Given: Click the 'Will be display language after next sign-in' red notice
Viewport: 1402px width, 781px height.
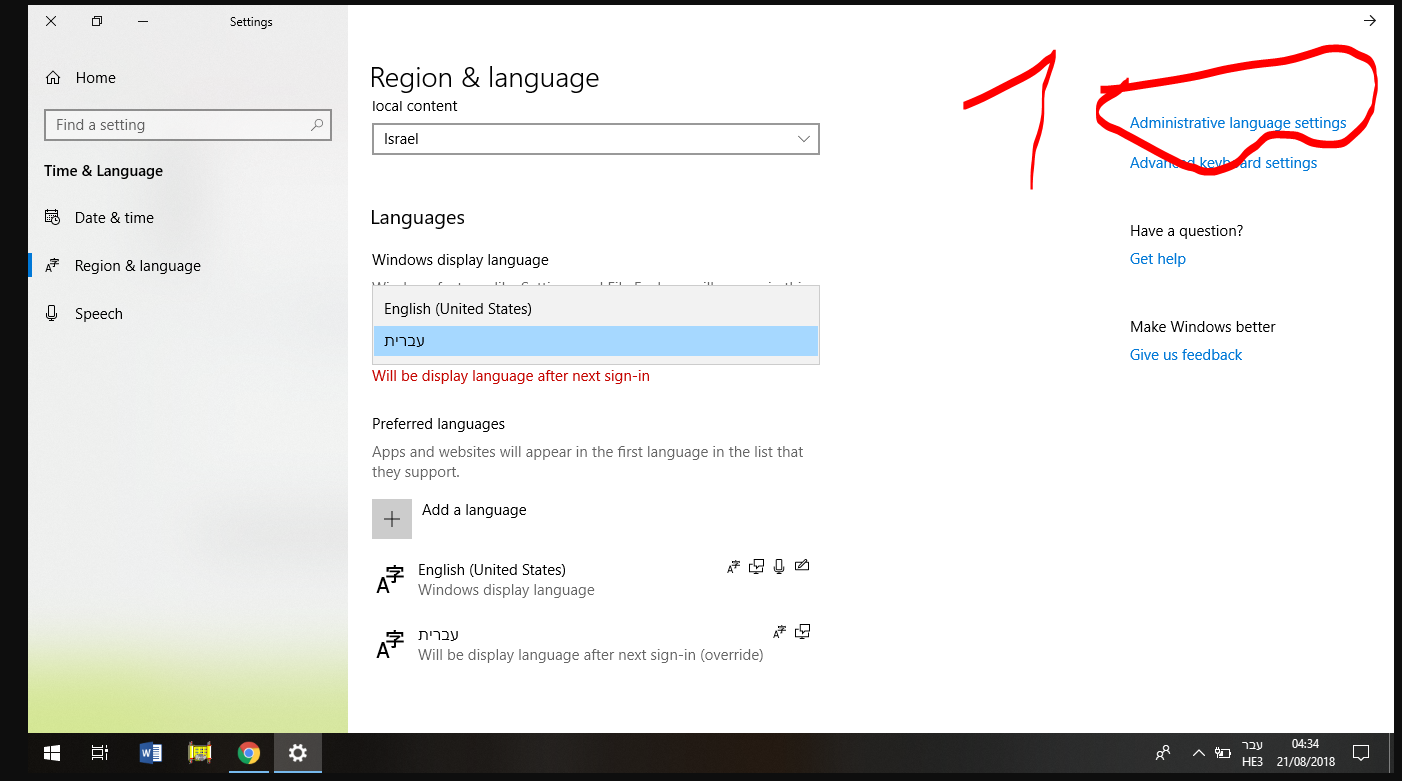Looking at the screenshot, I should pyautogui.click(x=511, y=376).
